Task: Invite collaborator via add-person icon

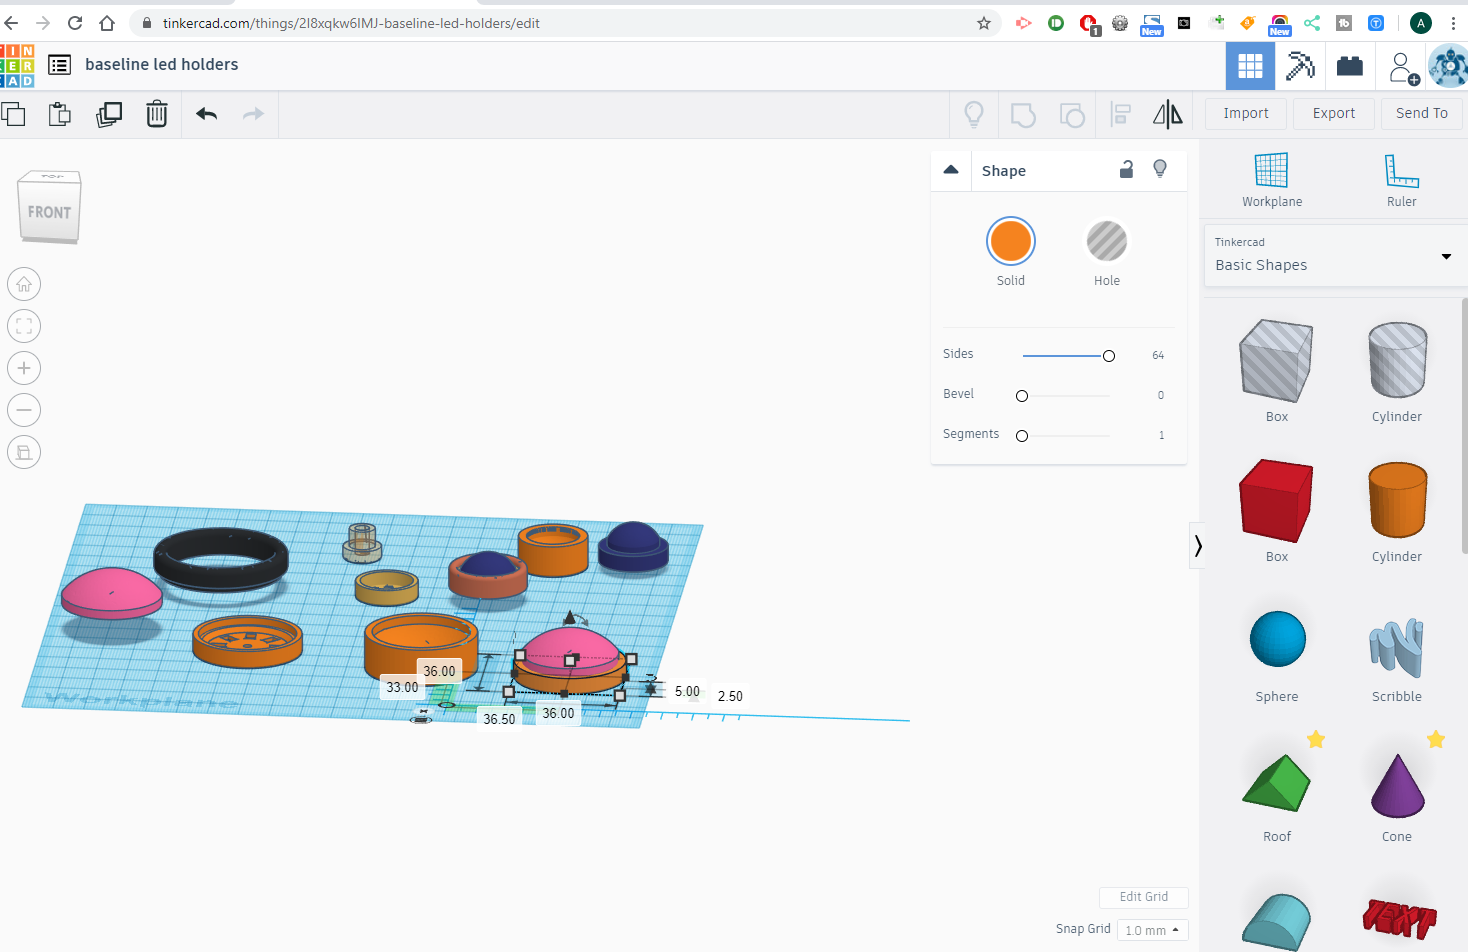Action: click(x=1402, y=68)
